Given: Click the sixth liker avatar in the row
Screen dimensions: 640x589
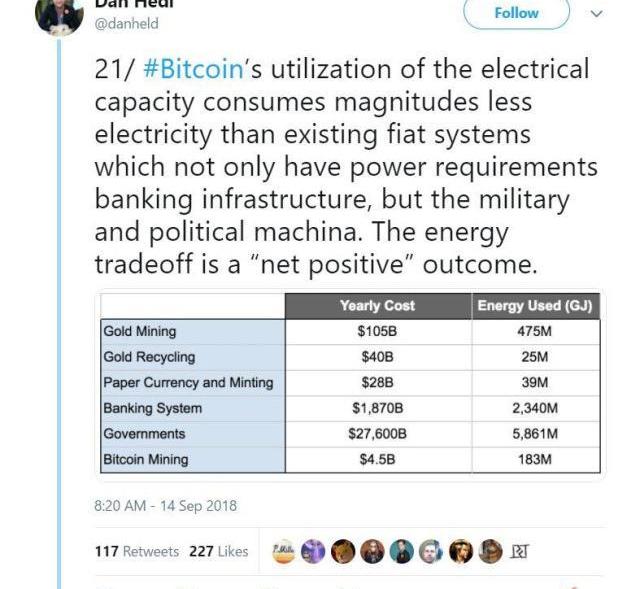Looking at the screenshot, I should pyautogui.click(x=431, y=551).
